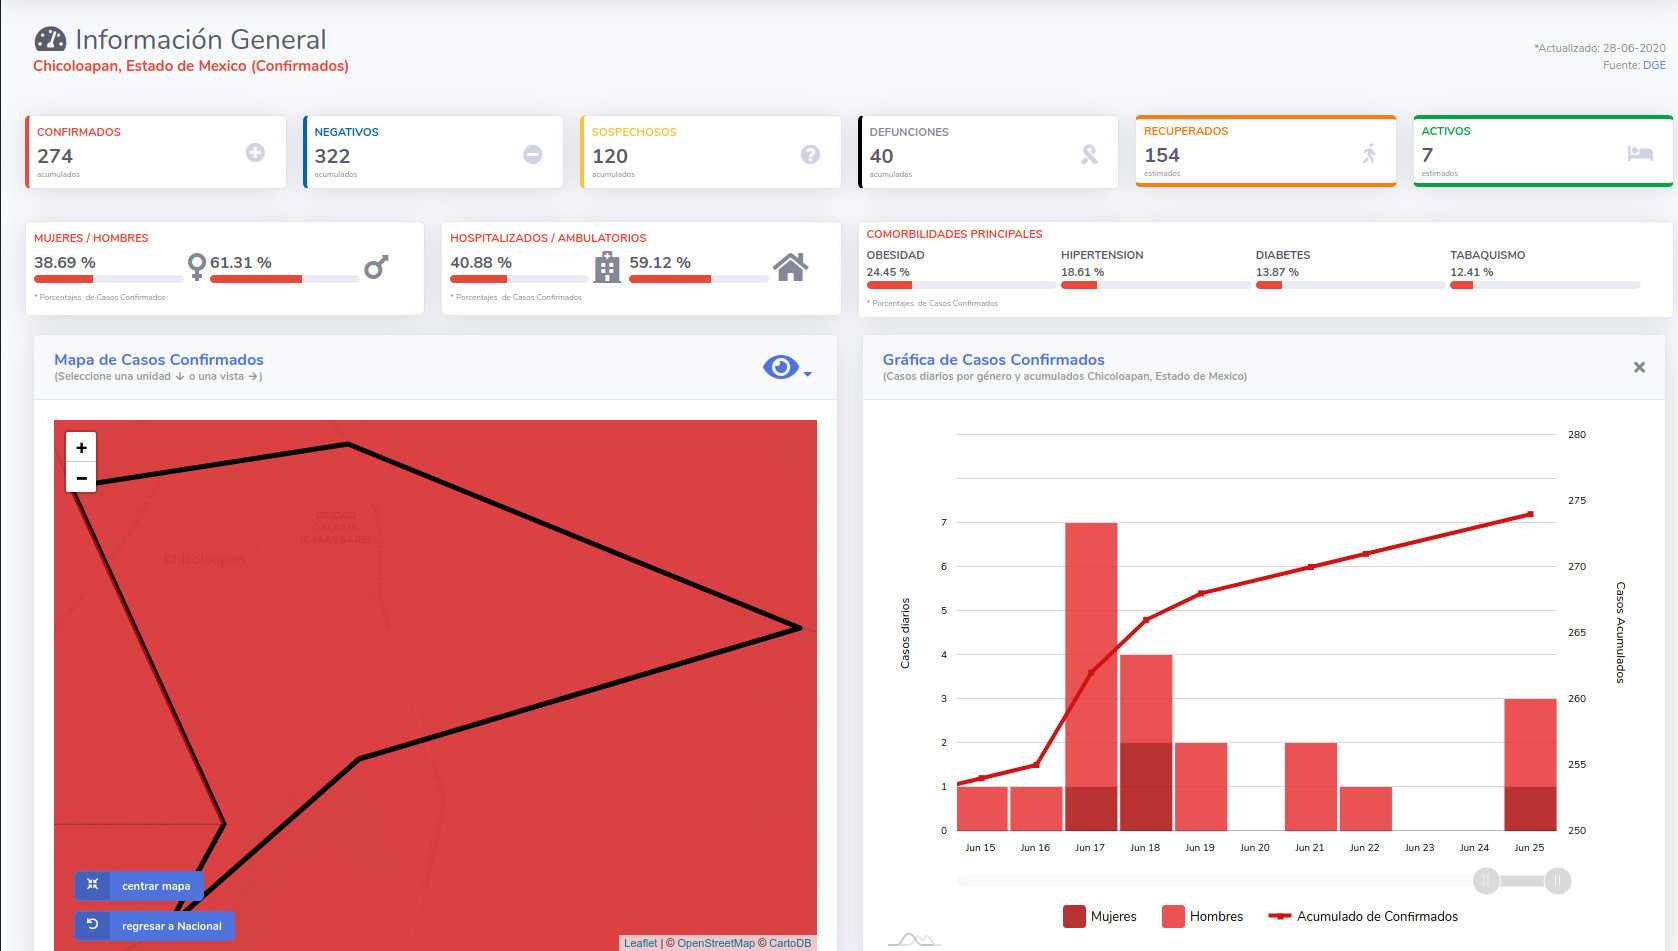Screen dimensions: 1678x951
Task: Open the map view dropdown arrow
Action: tap(808, 374)
